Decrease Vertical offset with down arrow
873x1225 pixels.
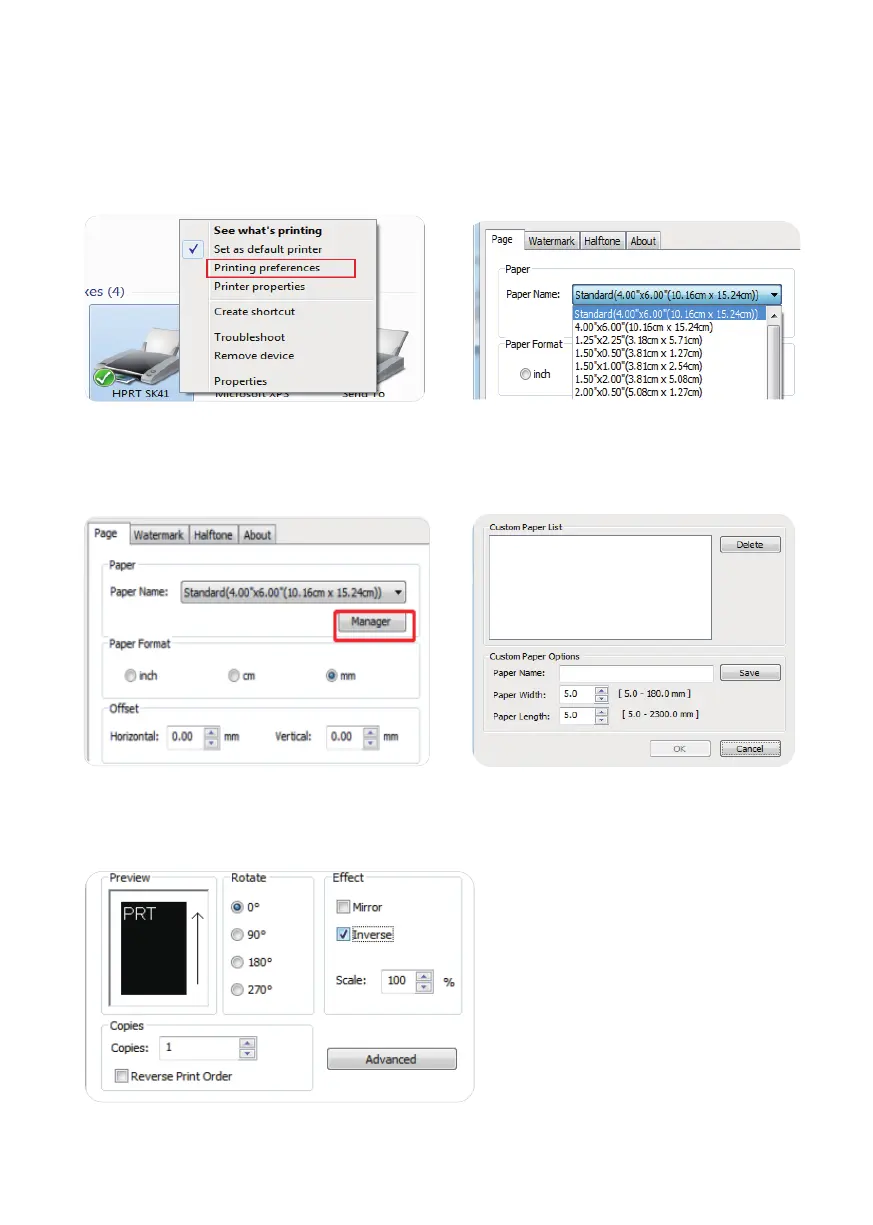pos(369,742)
